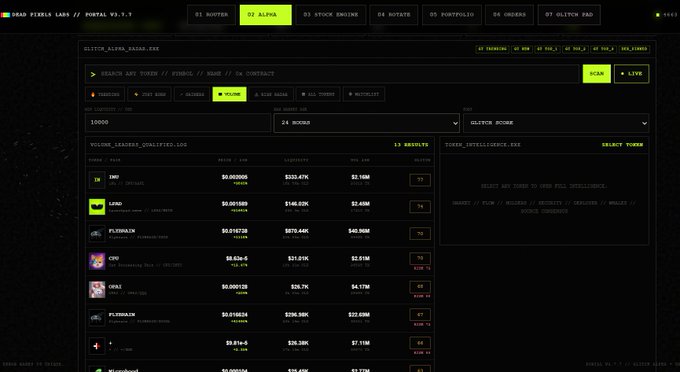Click glitch score 77 badge for IMU
The height and width of the screenshot is (372, 680).
[420, 180]
